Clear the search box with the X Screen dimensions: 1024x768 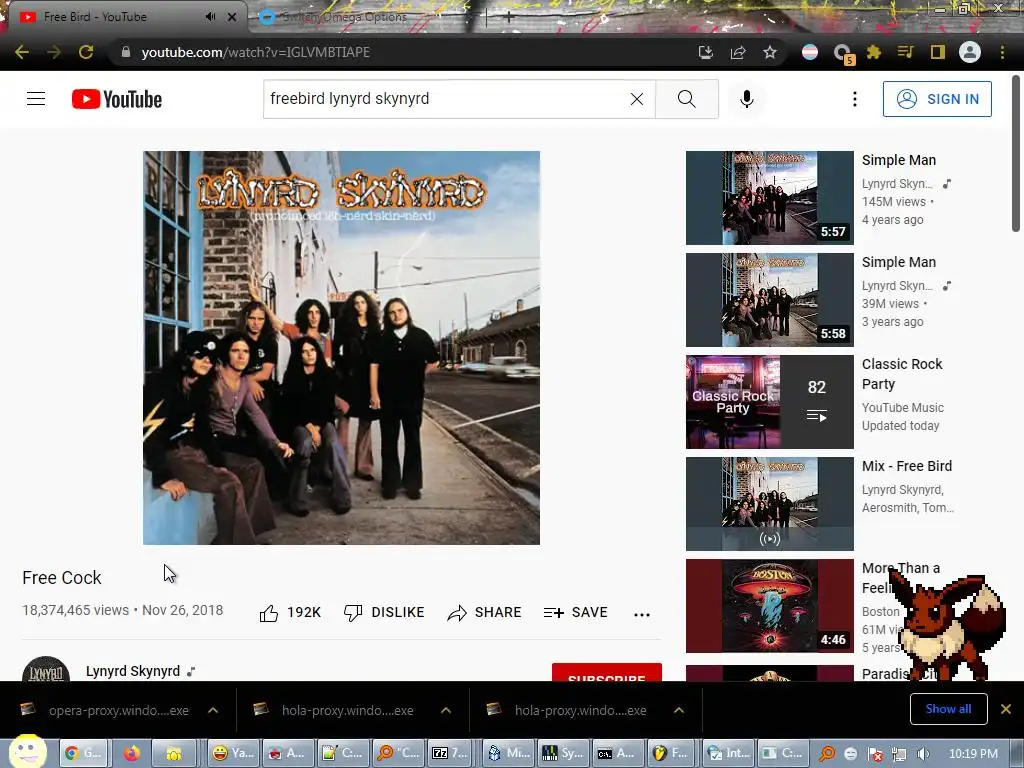[x=637, y=99]
